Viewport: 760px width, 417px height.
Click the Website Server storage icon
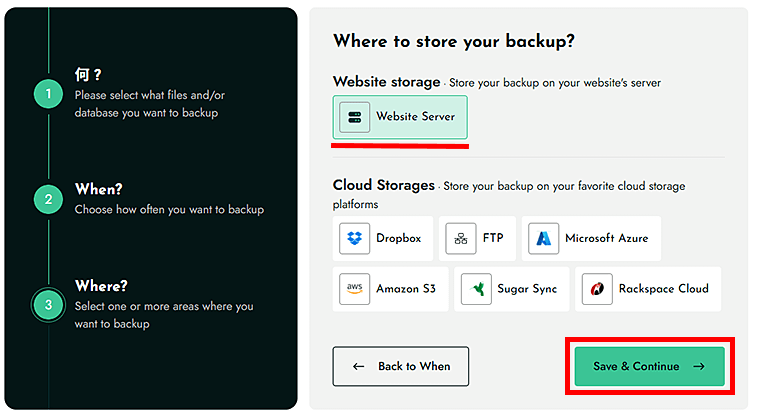point(355,117)
